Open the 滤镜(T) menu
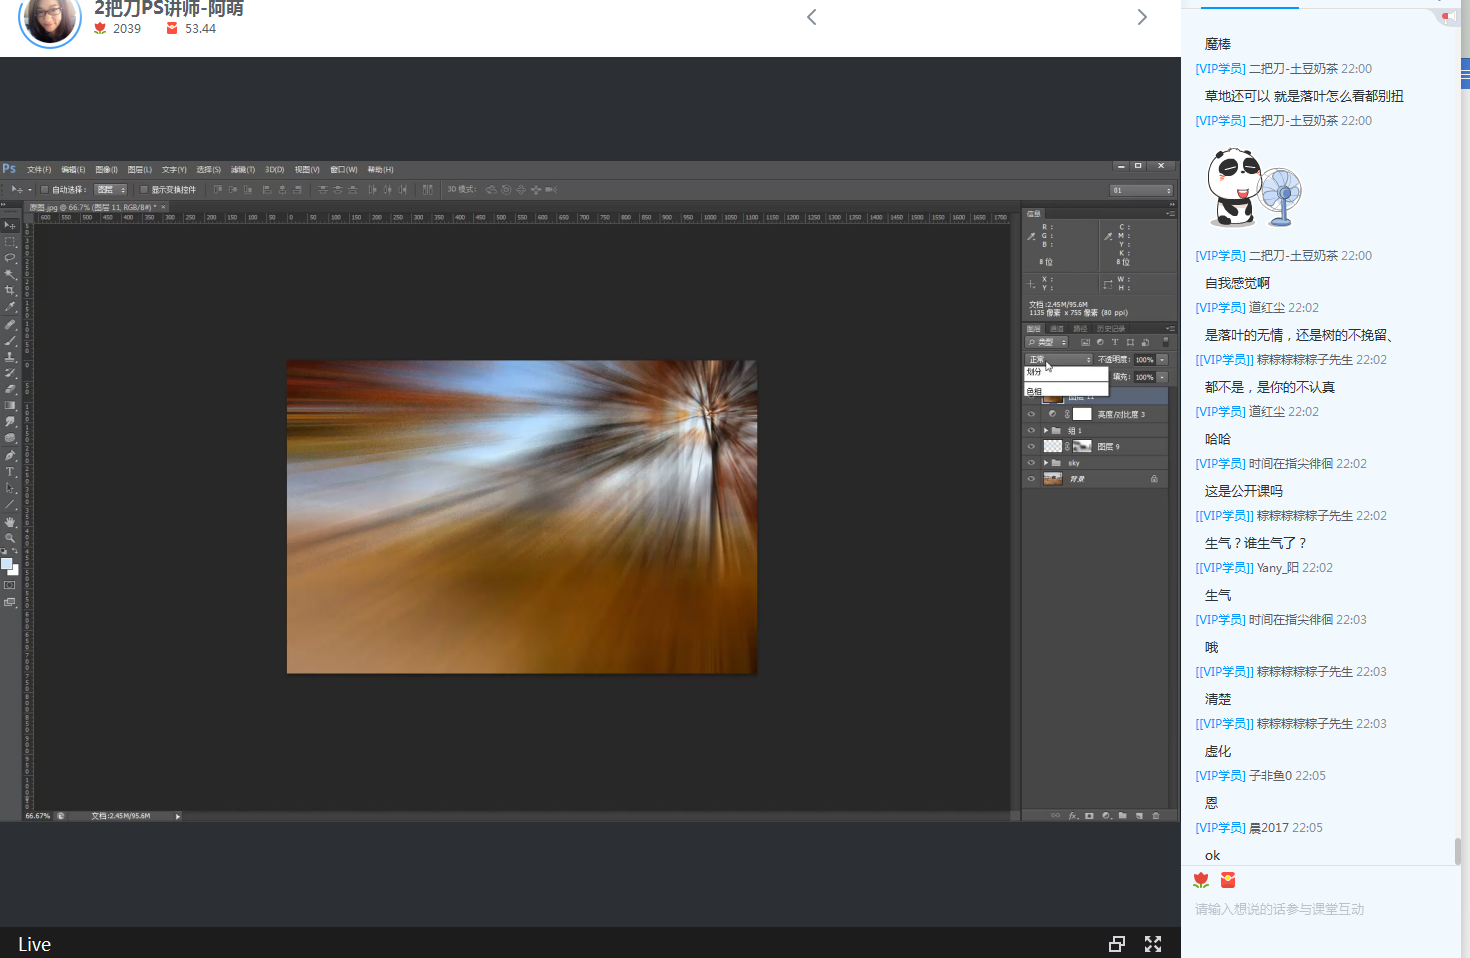The height and width of the screenshot is (958, 1470). click(243, 170)
